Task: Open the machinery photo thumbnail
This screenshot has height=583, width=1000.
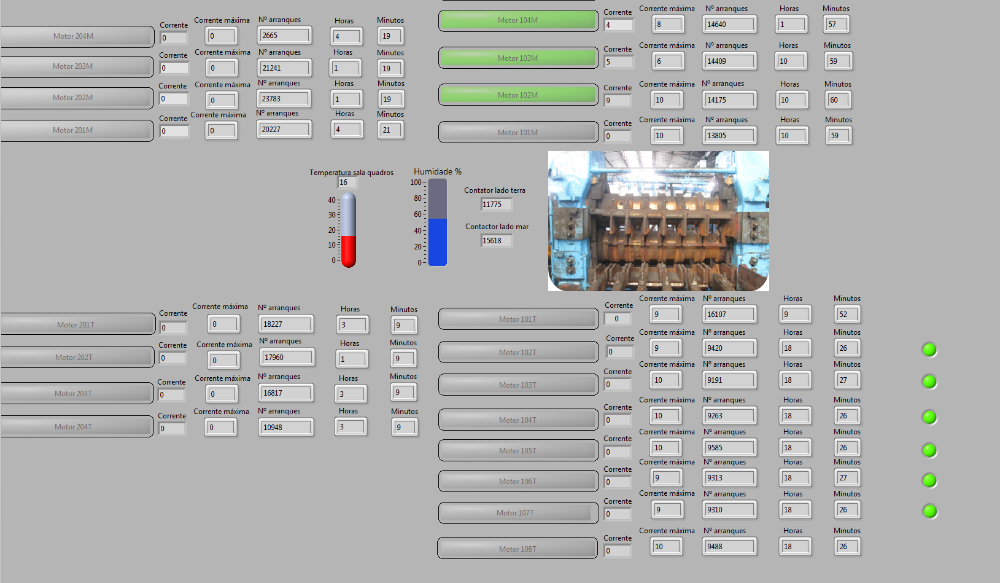Action: coord(658,221)
